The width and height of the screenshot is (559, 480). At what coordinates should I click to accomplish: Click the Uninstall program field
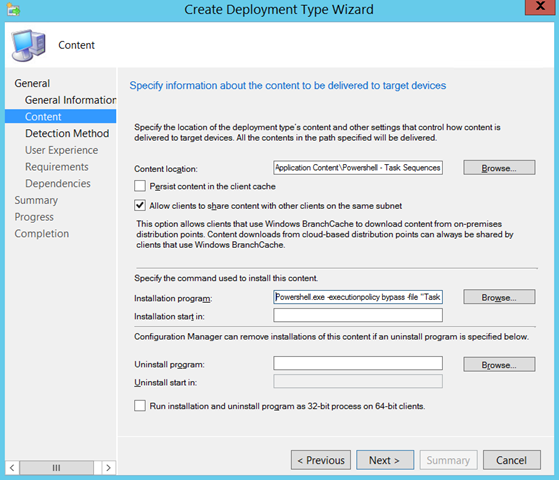click(358, 363)
